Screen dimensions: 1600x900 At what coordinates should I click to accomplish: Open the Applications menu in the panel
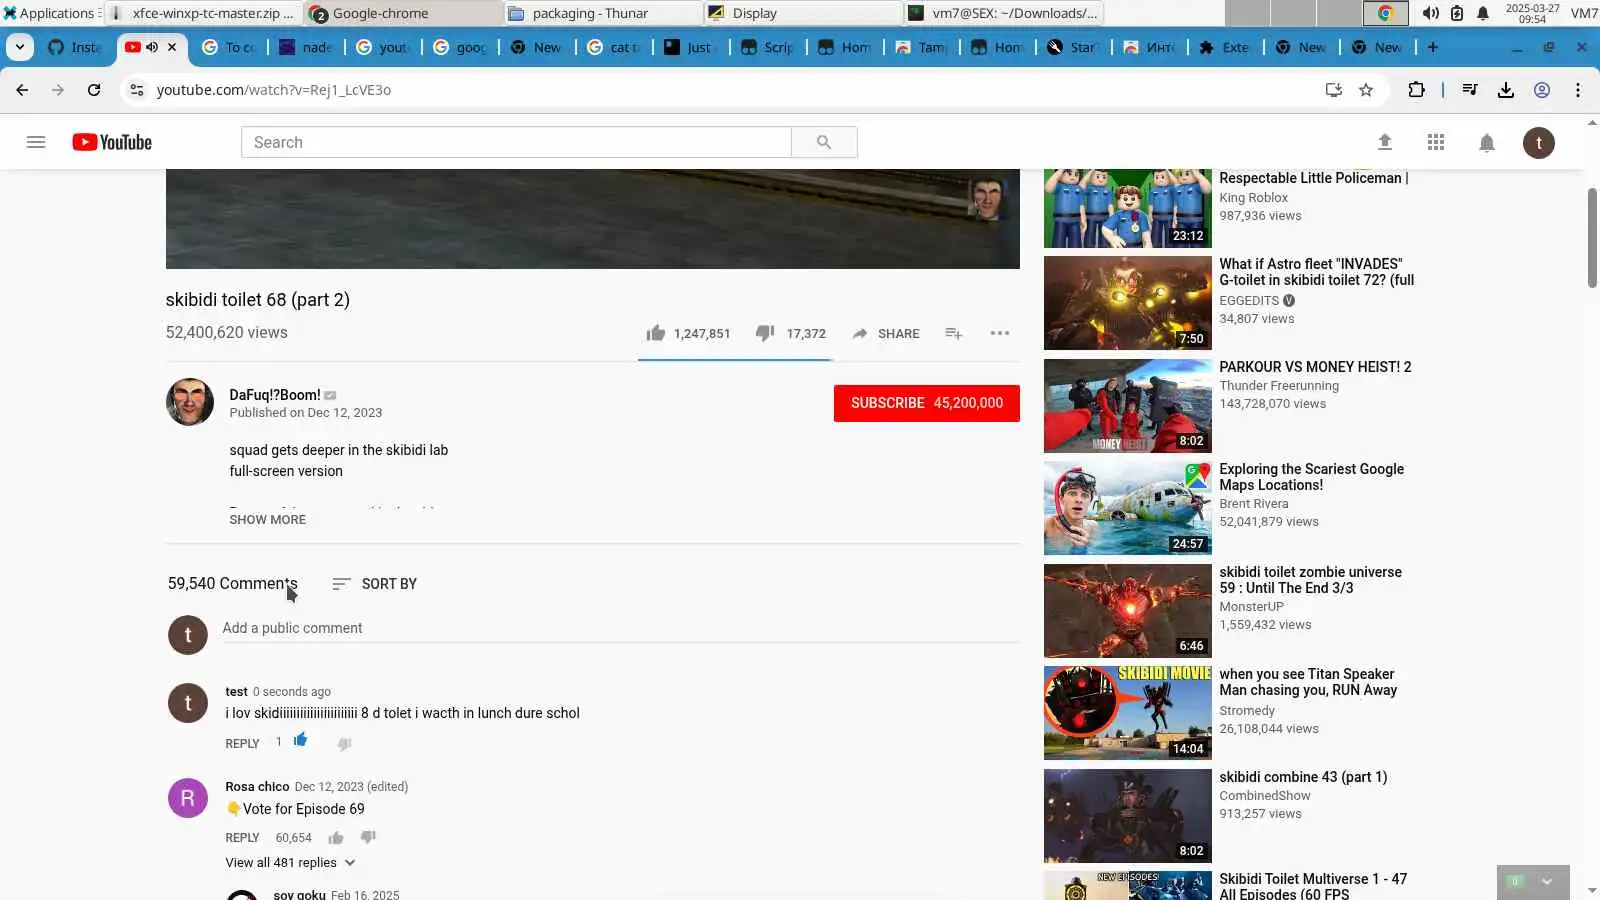pyautogui.click(x=50, y=13)
